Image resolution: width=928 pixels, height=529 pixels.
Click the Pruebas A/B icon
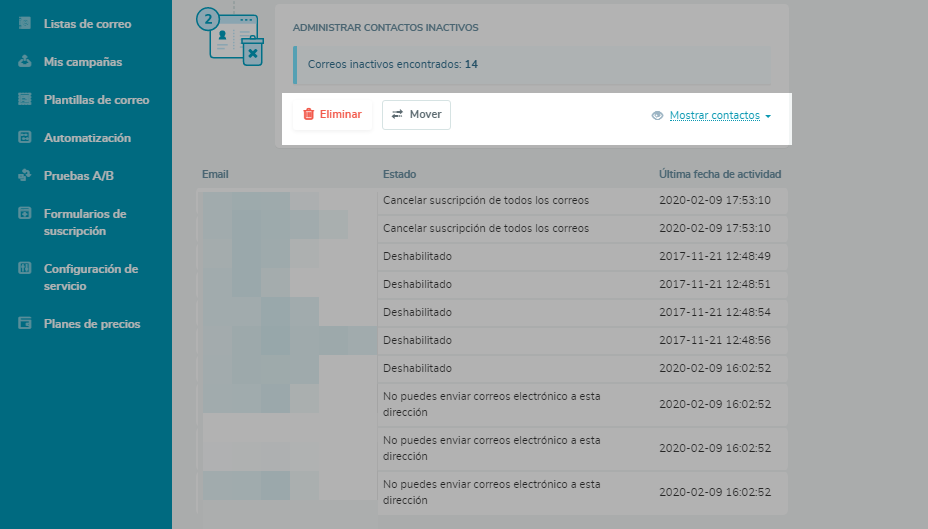coord(25,175)
